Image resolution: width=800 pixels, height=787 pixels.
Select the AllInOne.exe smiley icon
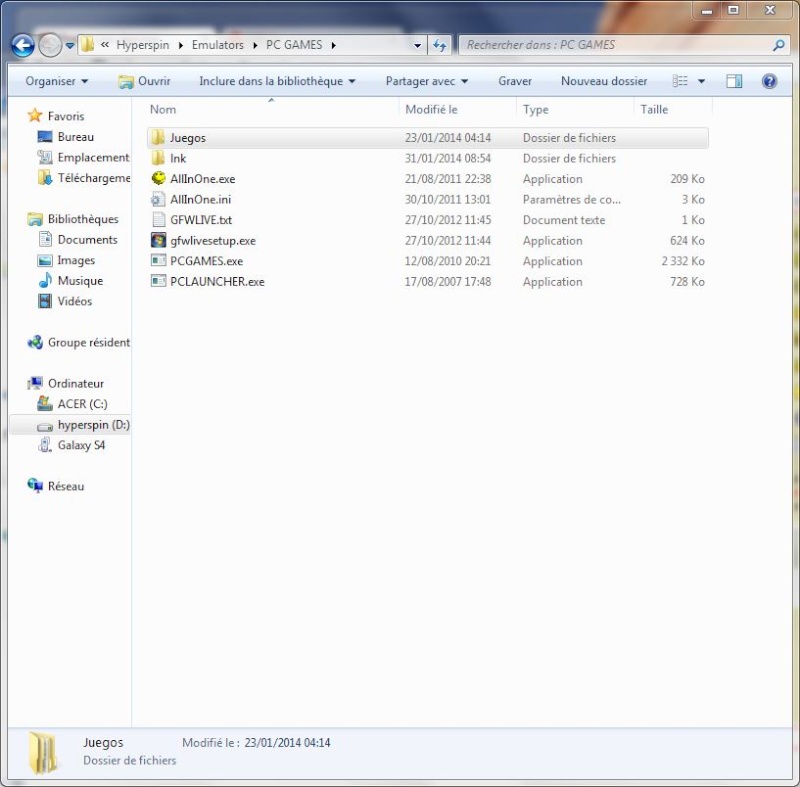[x=158, y=178]
